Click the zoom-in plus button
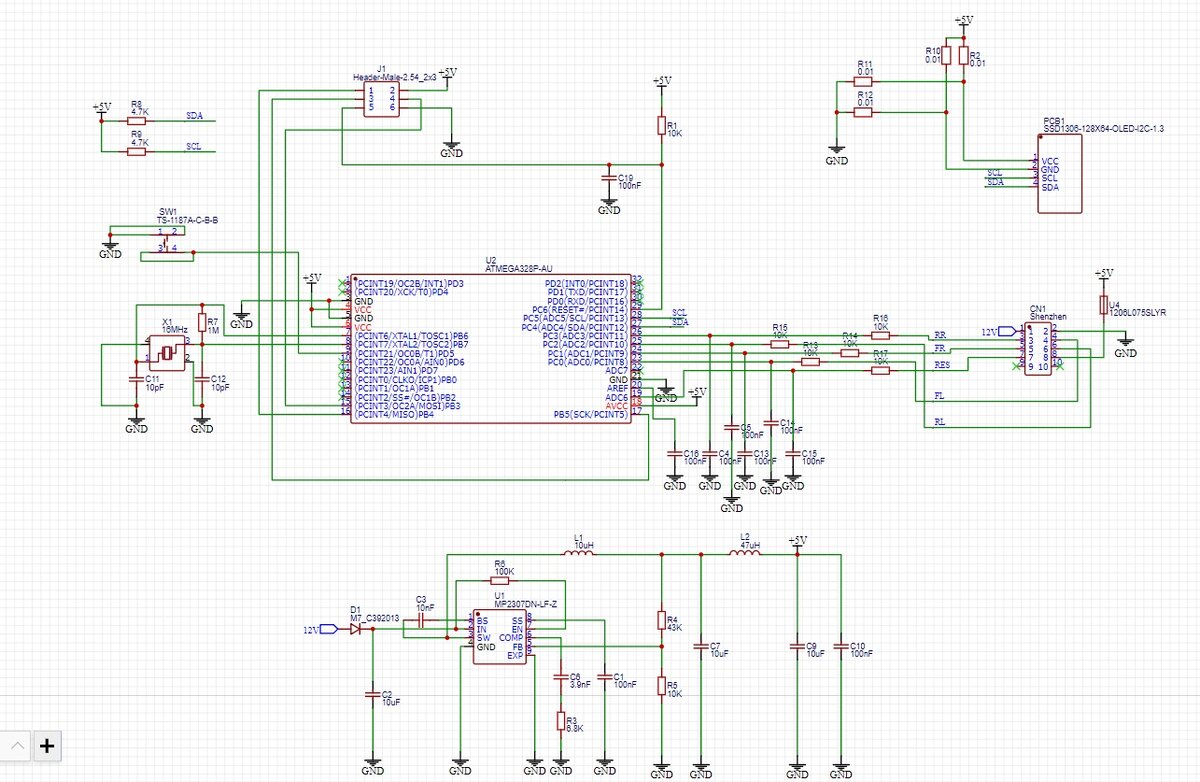 pyautogui.click(x=46, y=746)
